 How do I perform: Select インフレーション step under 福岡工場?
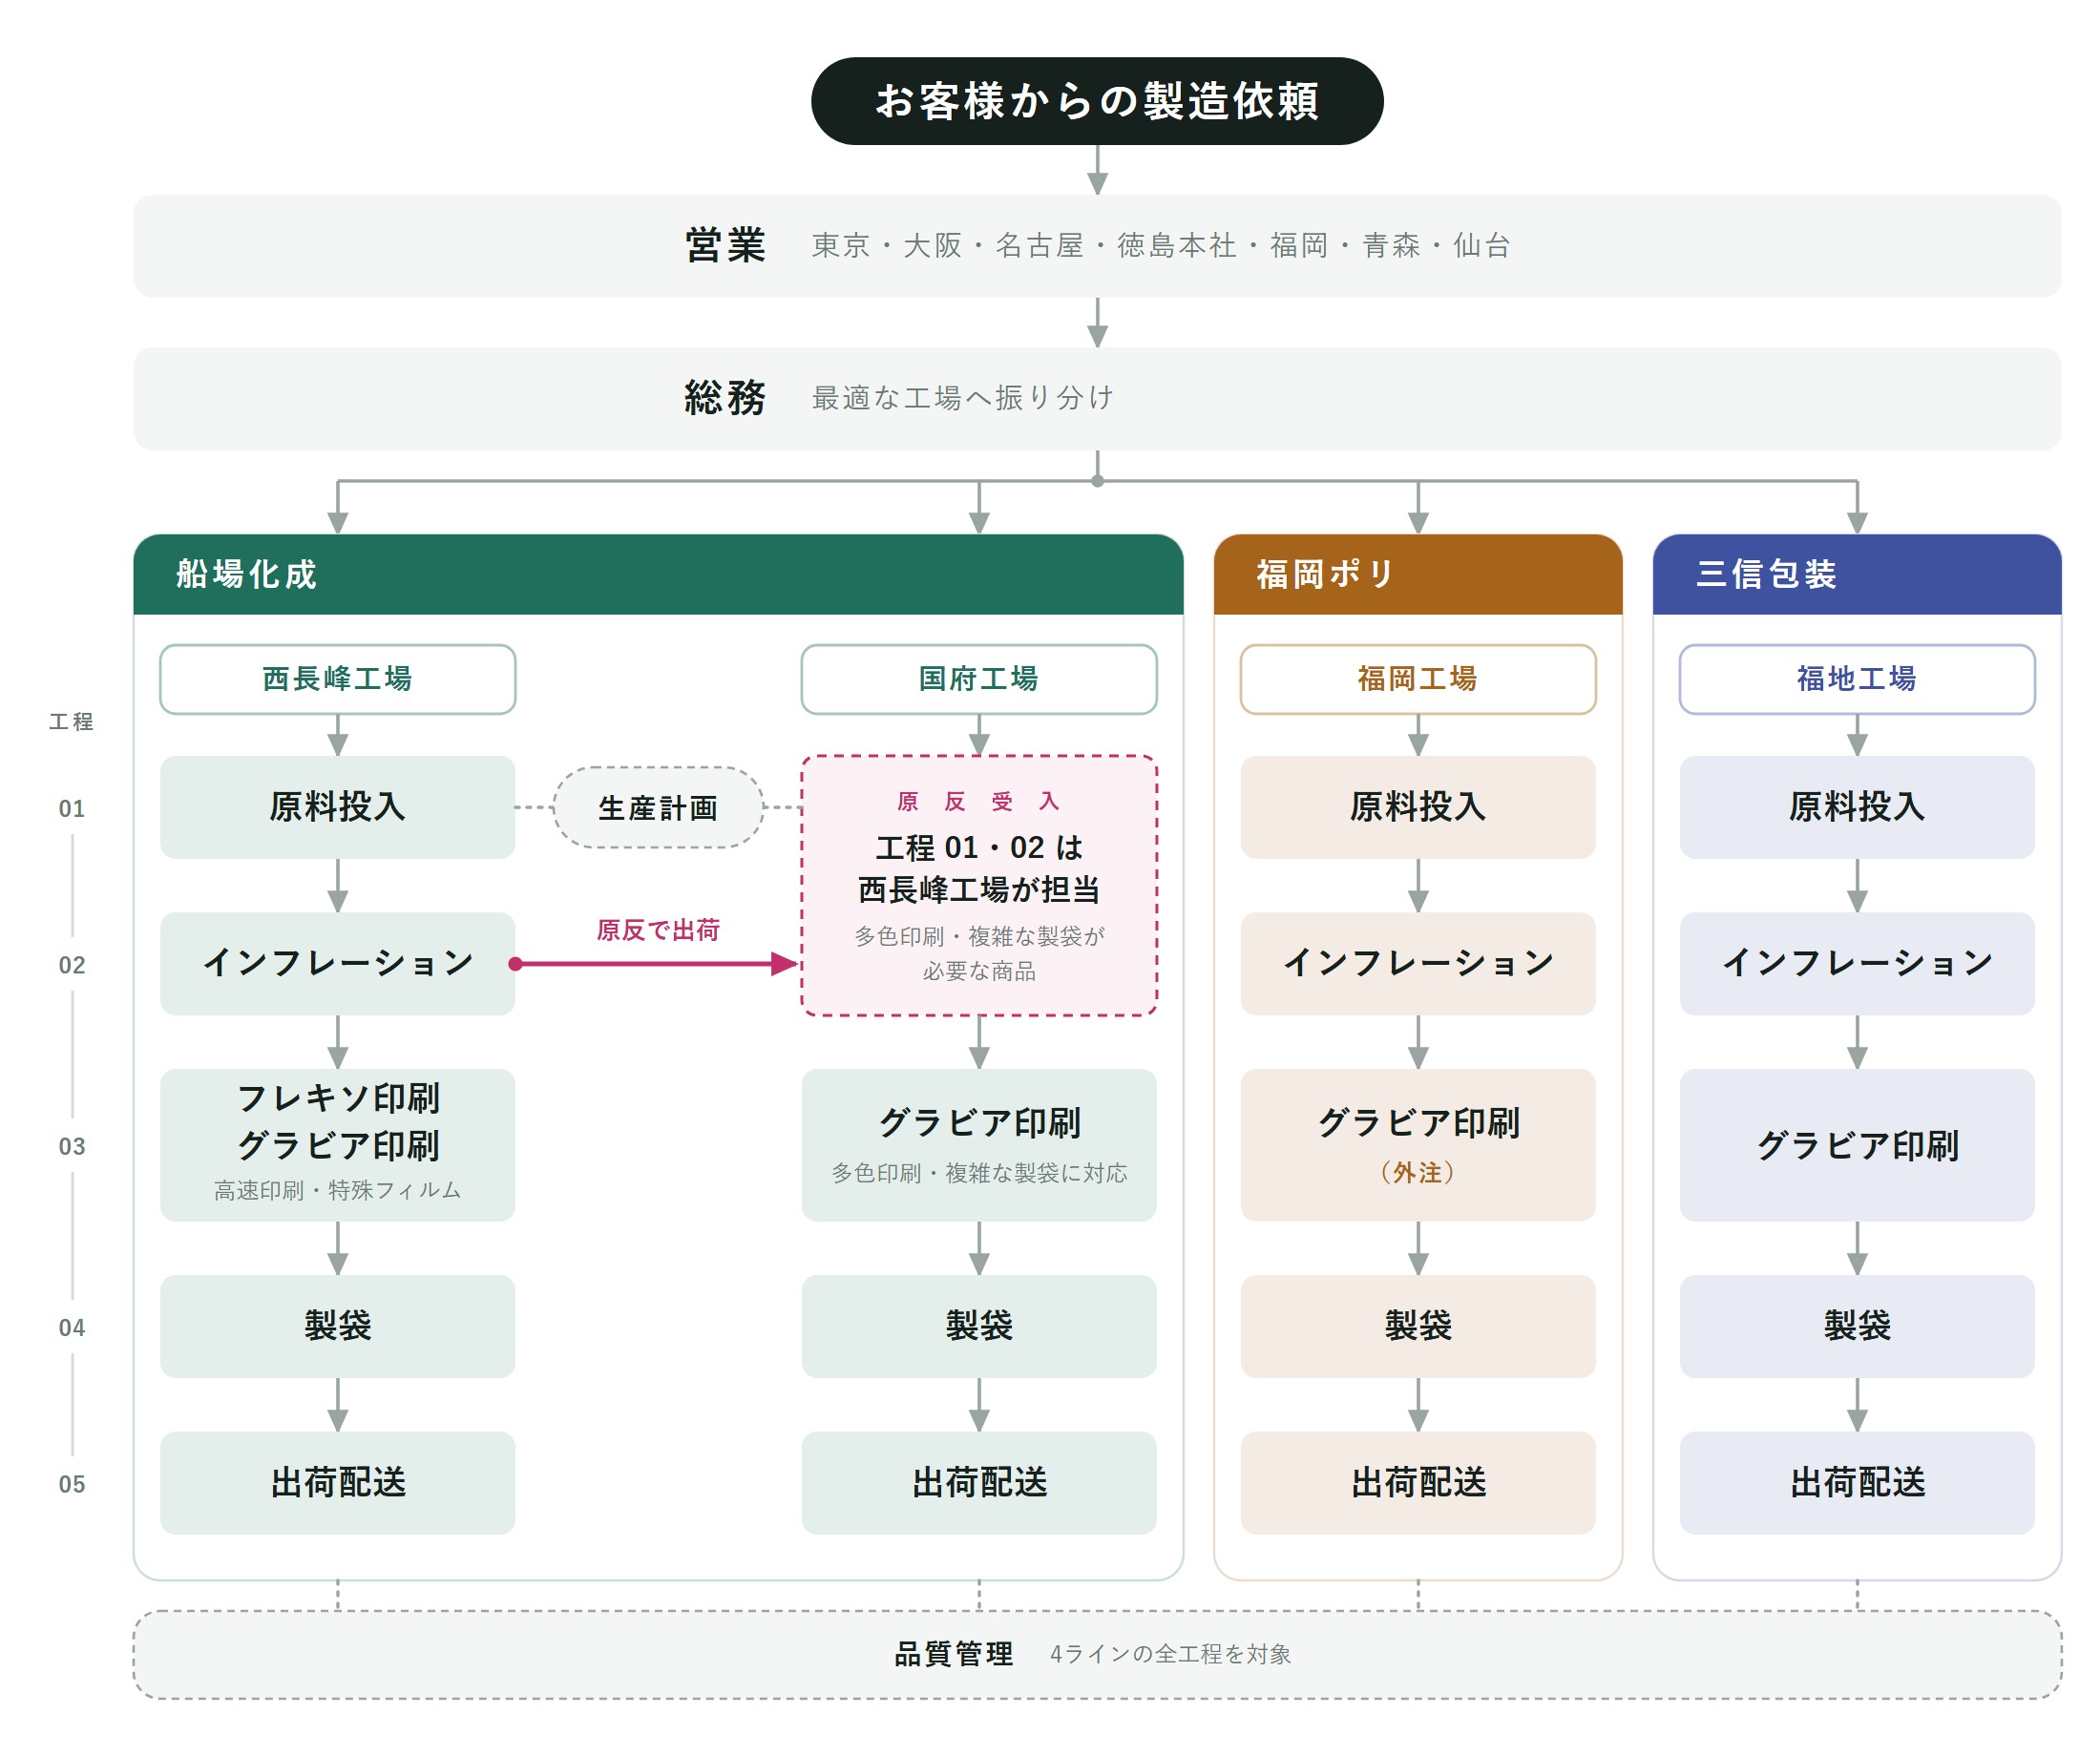[1418, 964]
